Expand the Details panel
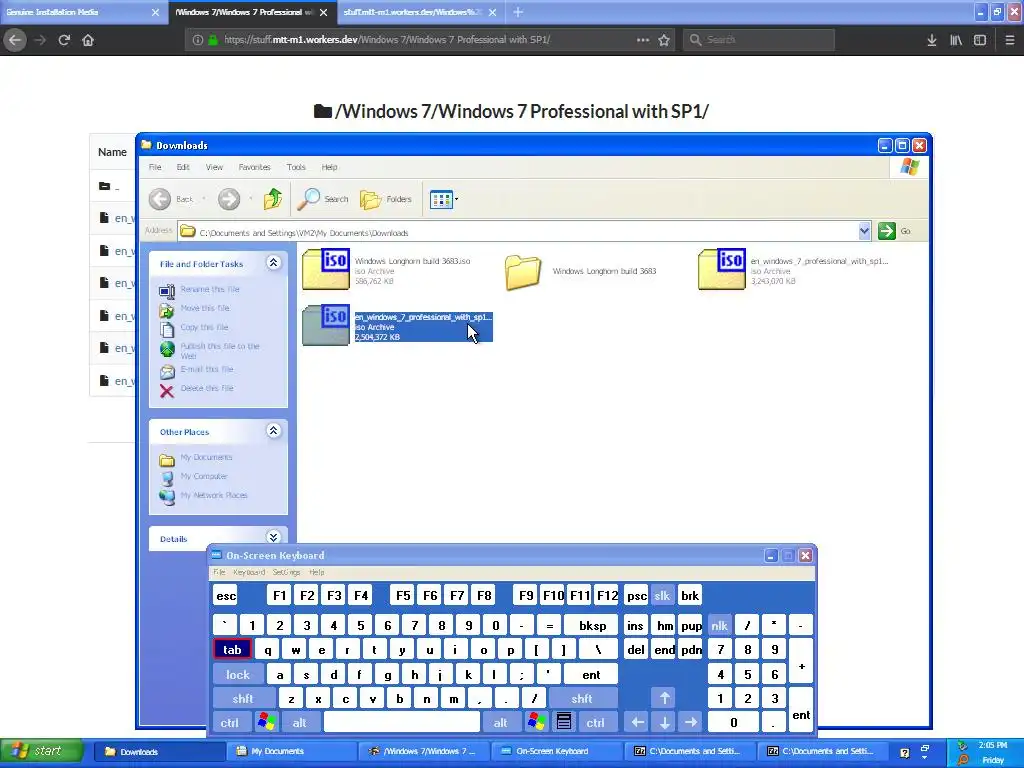1024x768 pixels. pyautogui.click(x=273, y=537)
